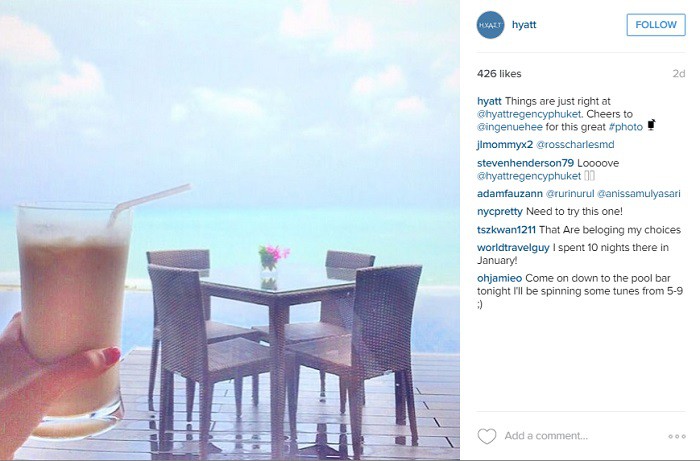Open the hyatt username in header
Viewport: 700px width, 461px height.
click(524, 25)
